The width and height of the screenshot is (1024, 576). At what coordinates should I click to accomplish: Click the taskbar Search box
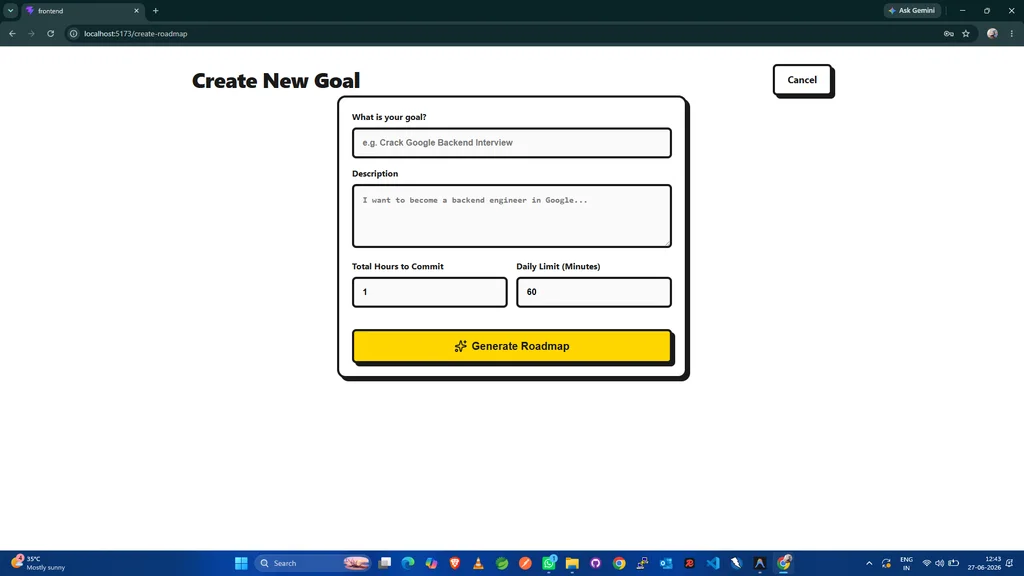click(313, 563)
